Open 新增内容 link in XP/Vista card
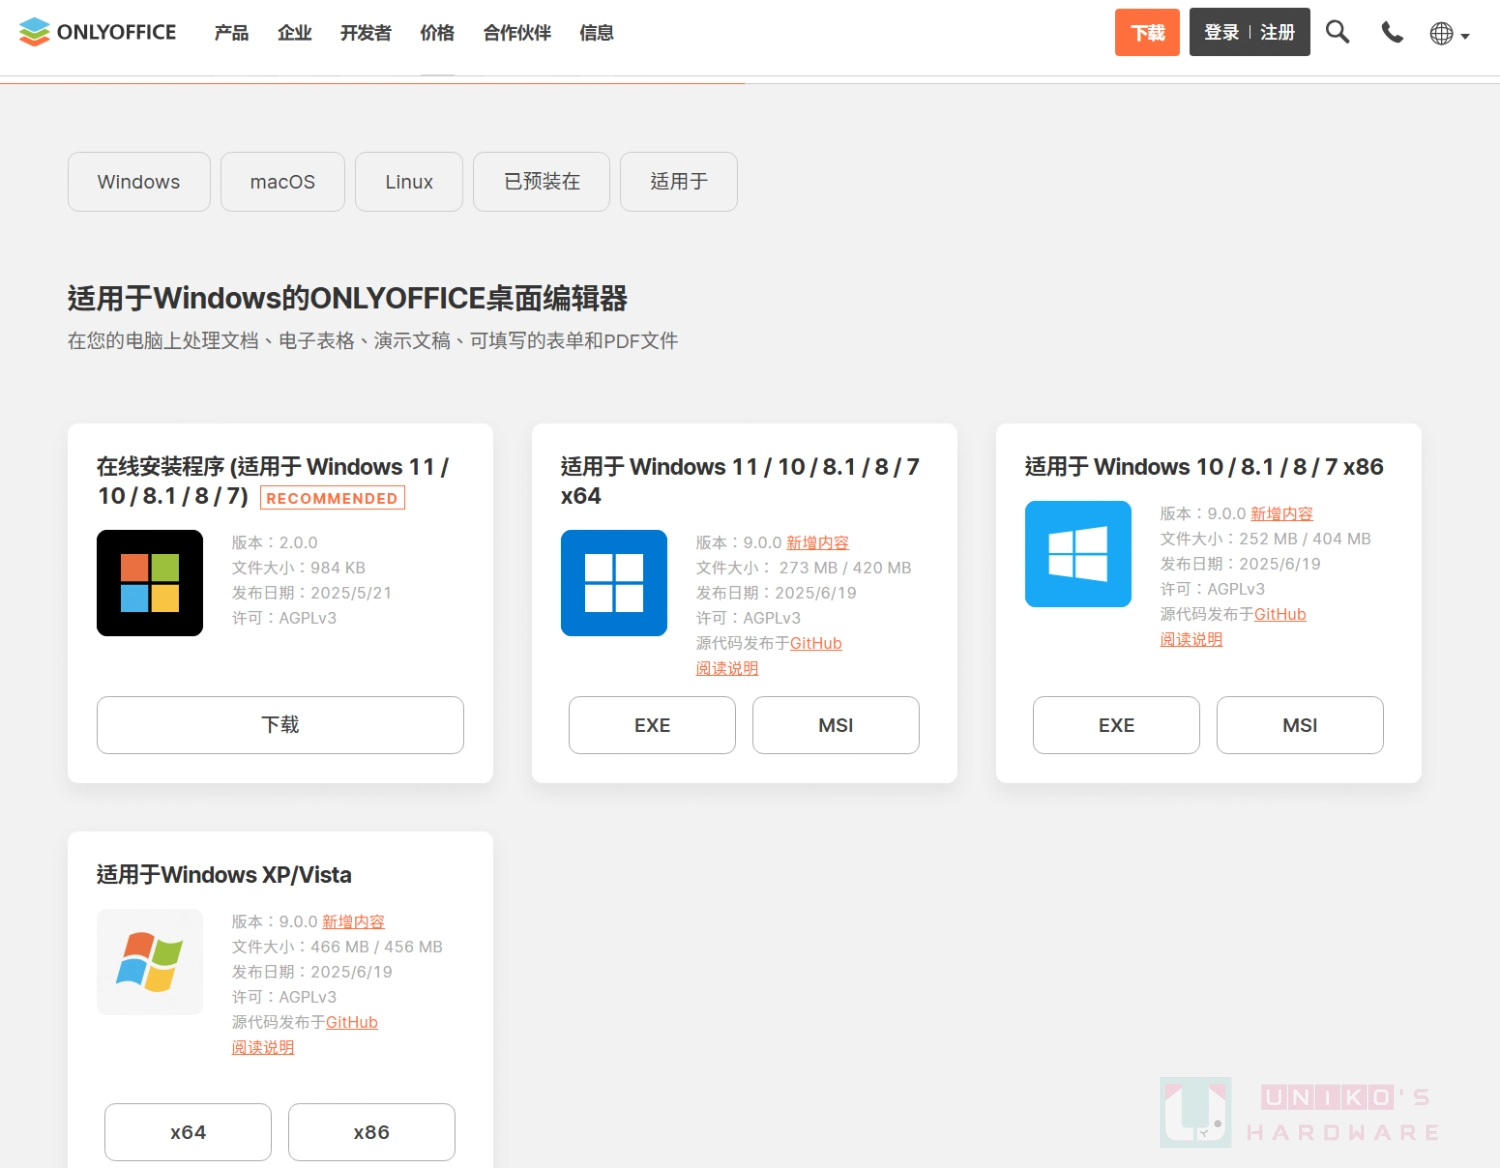Screen dimensions: 1500x1168 [x=353, y=922]
